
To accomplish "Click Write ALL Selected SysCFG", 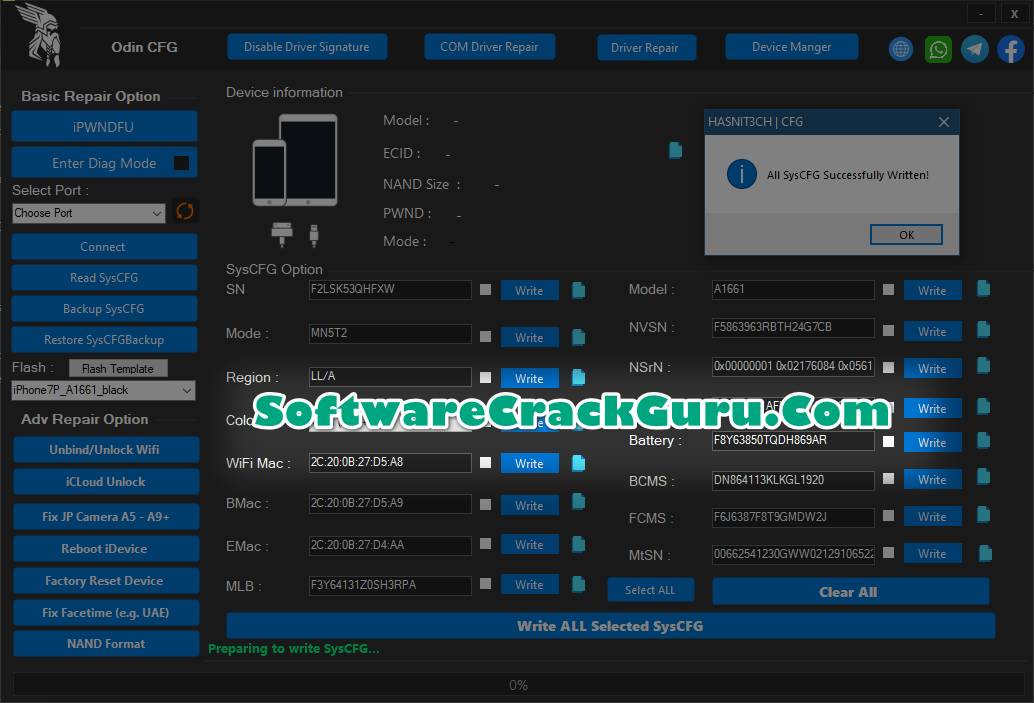I will 610,626.
